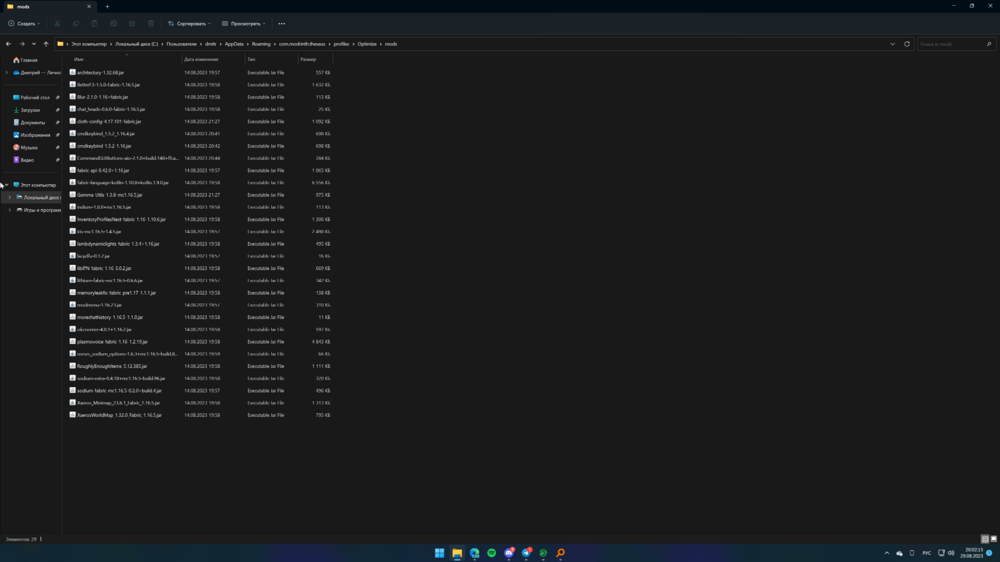The image size is (1000, 562).
Task: Open the Создать (New) dropdown button
Action: pos(24,24)
